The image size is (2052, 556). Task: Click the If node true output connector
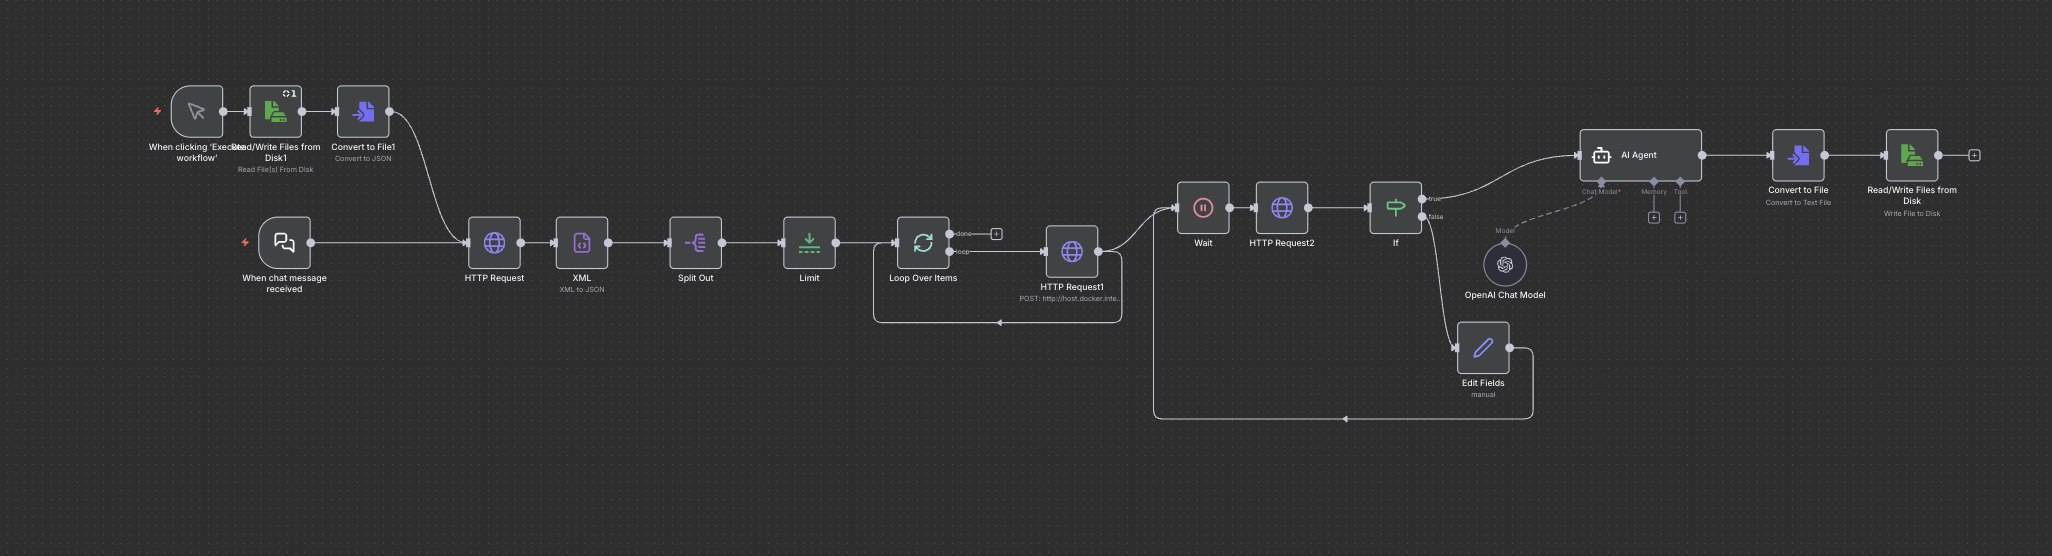point(1422,198)
